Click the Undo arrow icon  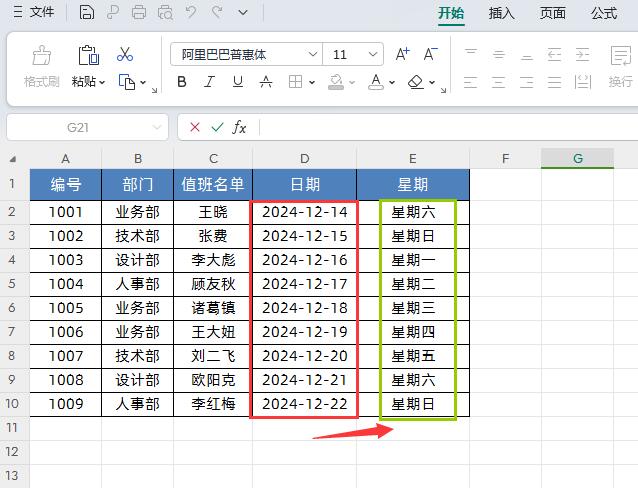pos(190,12)
